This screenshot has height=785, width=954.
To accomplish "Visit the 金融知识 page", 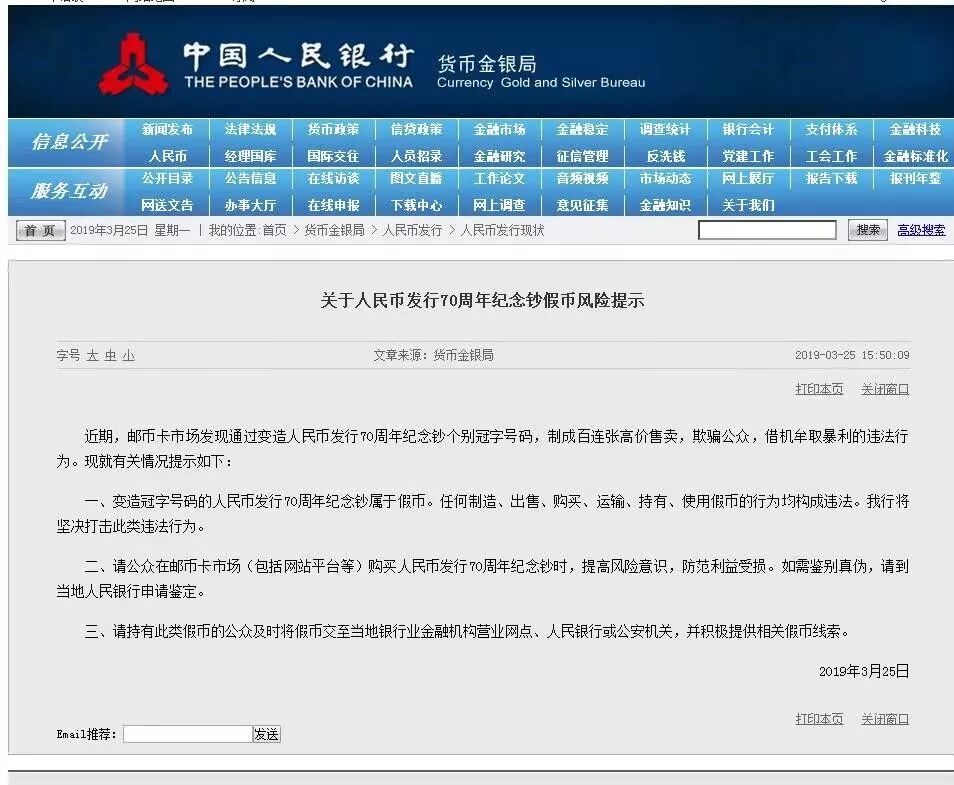I will pyautogui.click(x=665, y=205).
